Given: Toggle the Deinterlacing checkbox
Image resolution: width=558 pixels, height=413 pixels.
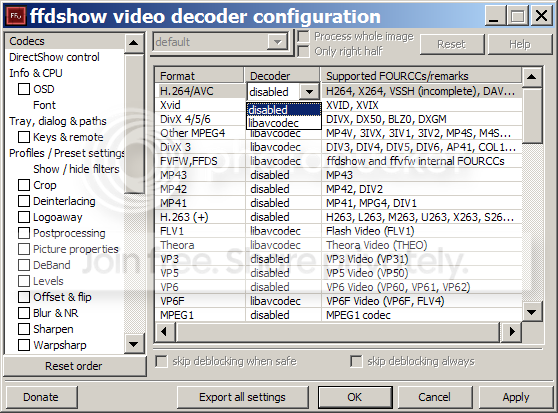Looking at the screenshot, I should (x=24, y=201).
